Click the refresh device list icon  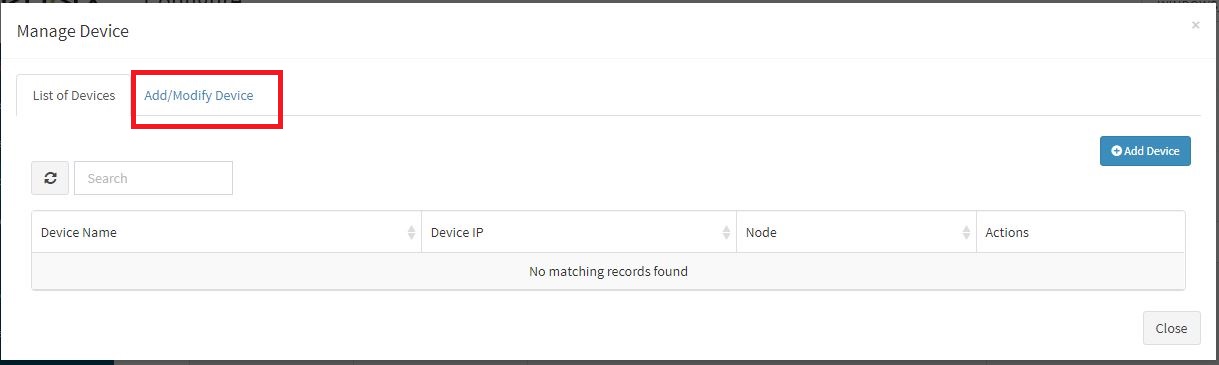click(50, 178)
